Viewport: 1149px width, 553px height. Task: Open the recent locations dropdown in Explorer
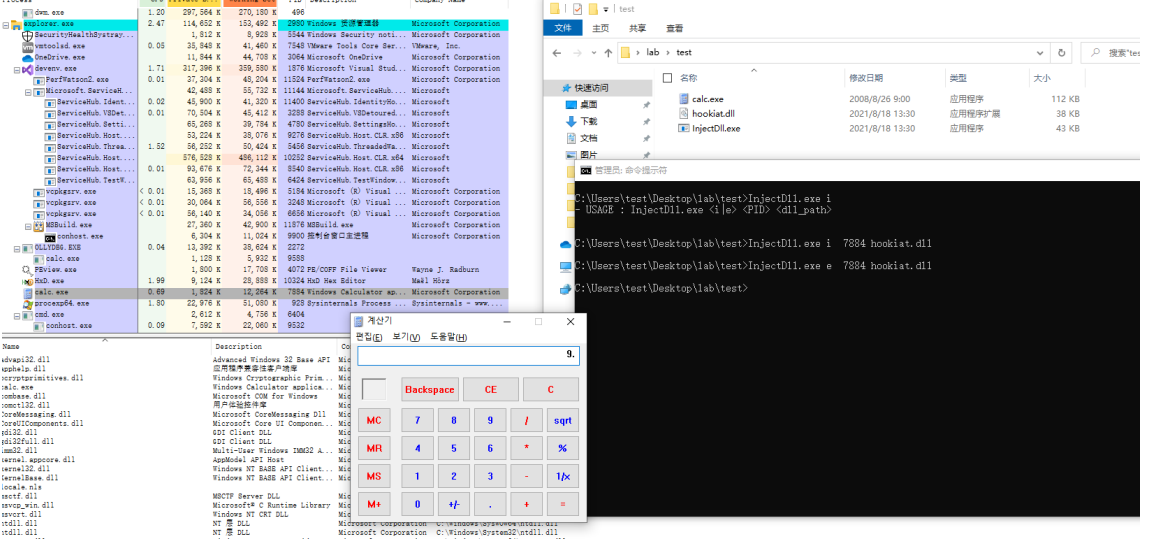[592, 53]
